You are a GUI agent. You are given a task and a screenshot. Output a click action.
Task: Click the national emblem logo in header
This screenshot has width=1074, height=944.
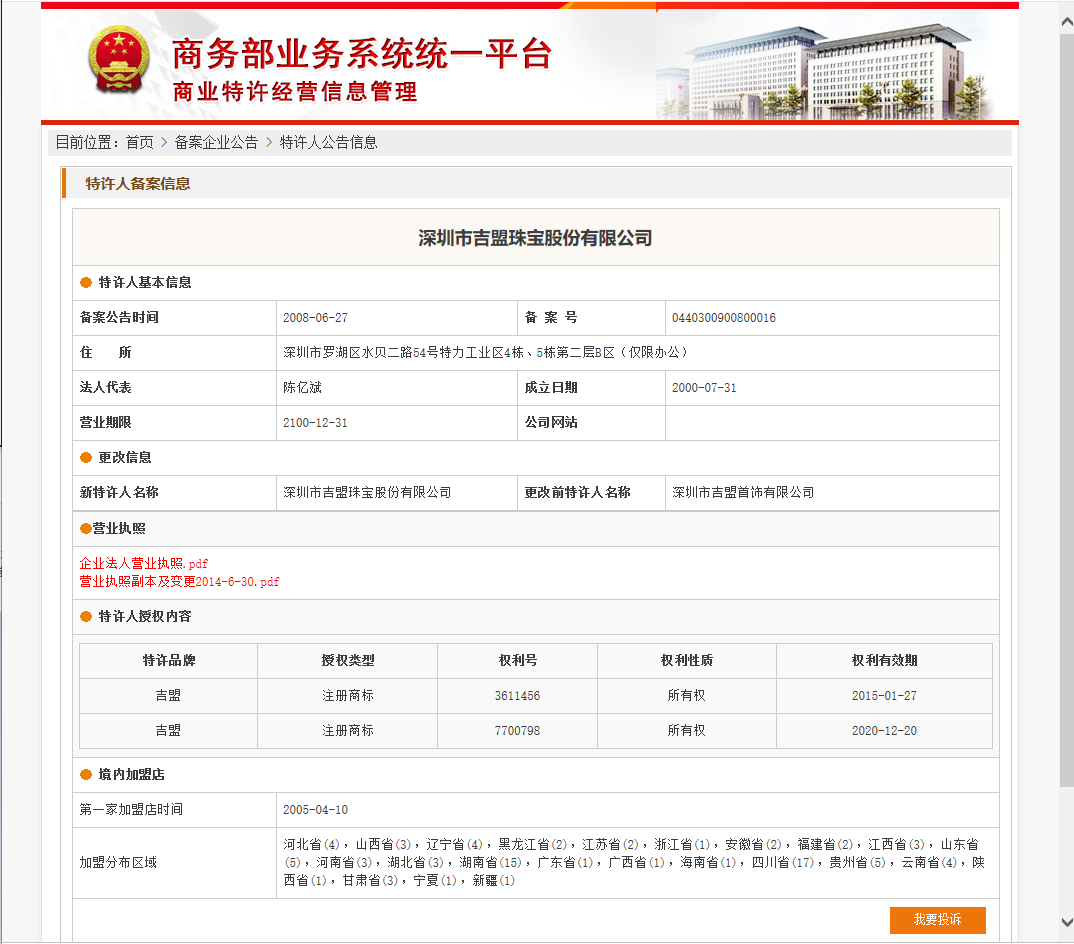click(117, 62)
